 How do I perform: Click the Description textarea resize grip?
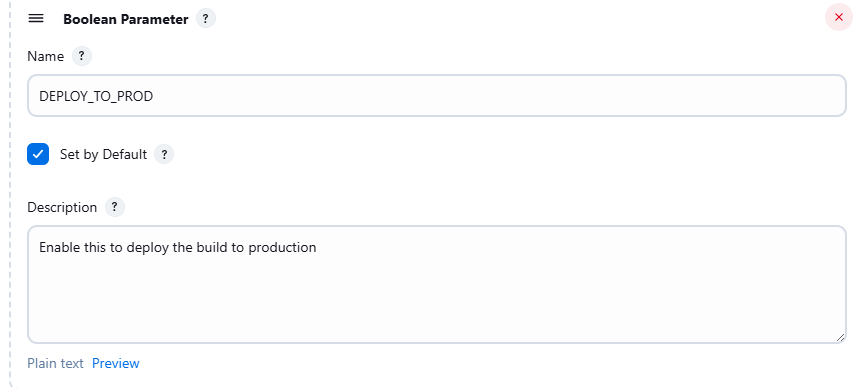pyautogui.click(x=840, y=338)
